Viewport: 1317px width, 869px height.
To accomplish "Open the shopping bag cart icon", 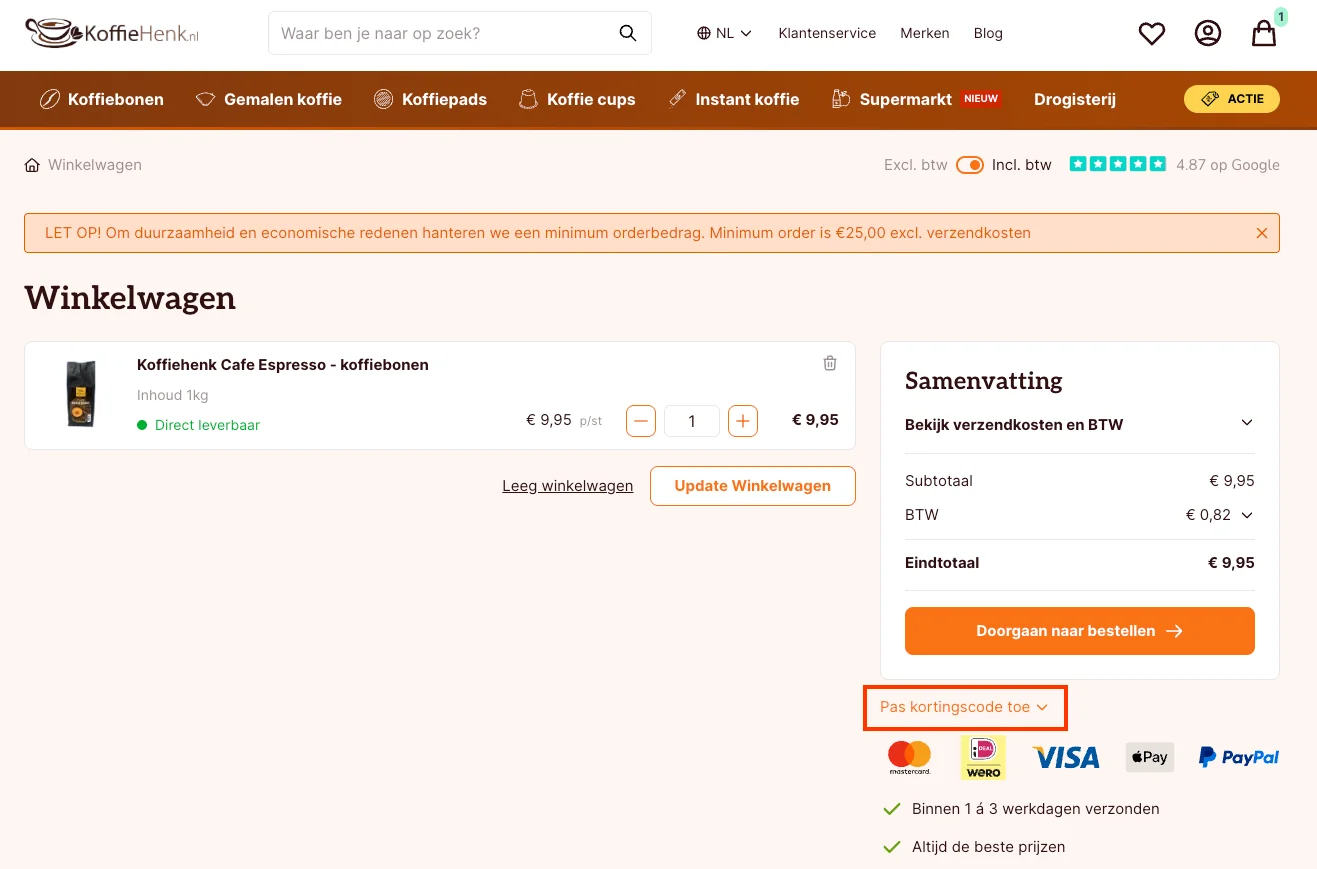I will [x=1264, y=33].
